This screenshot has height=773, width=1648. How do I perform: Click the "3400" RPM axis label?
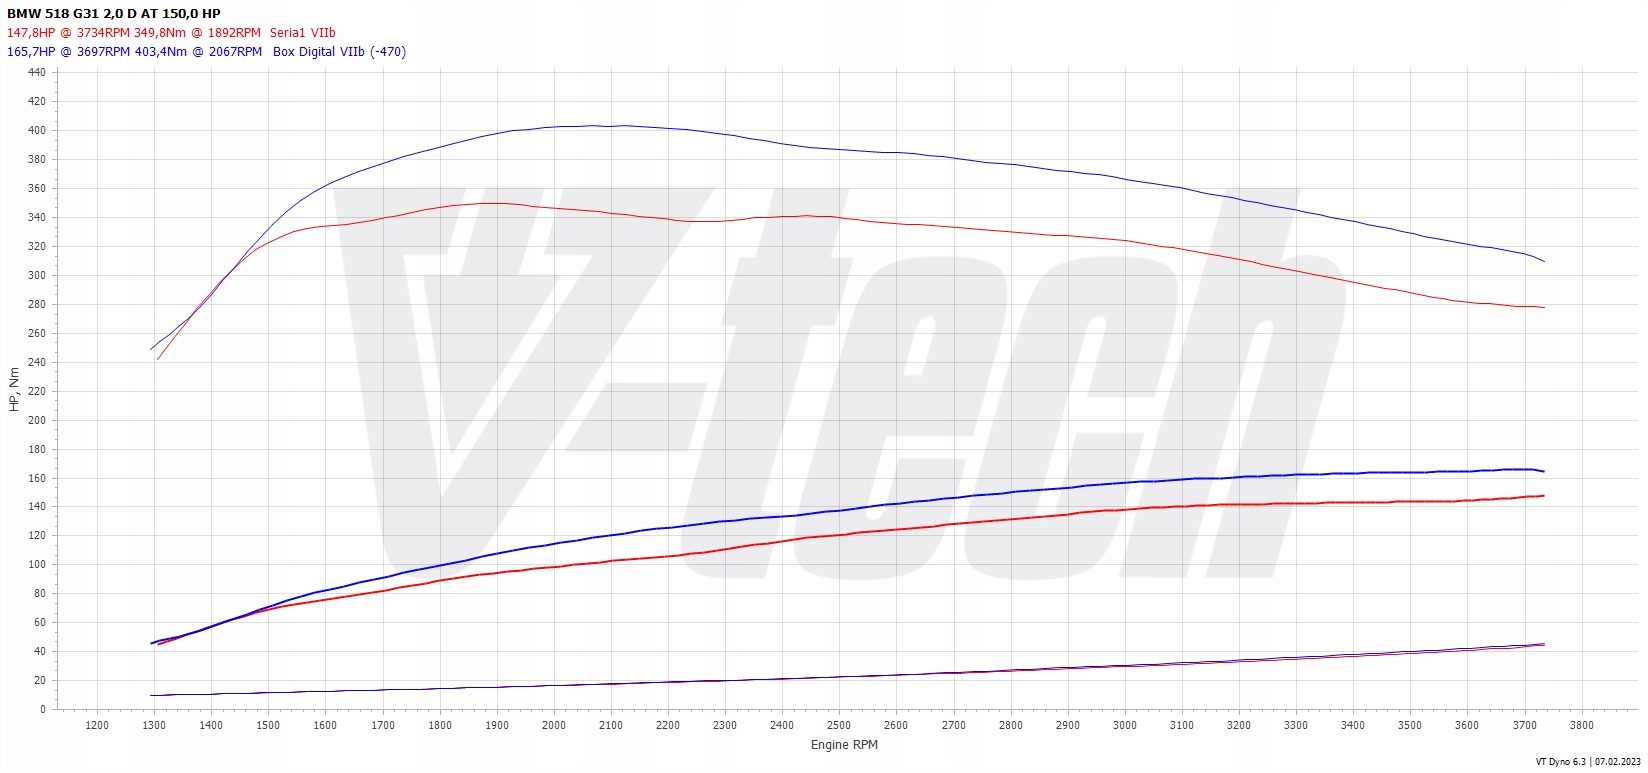[x=1353, y=726]
